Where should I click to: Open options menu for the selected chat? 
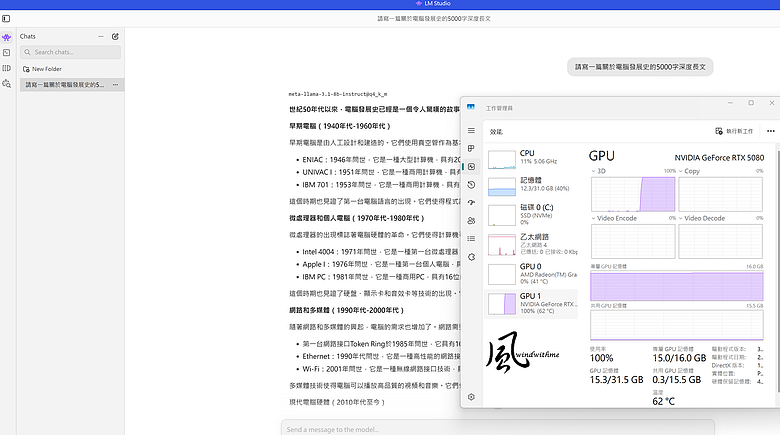(115, 85)
